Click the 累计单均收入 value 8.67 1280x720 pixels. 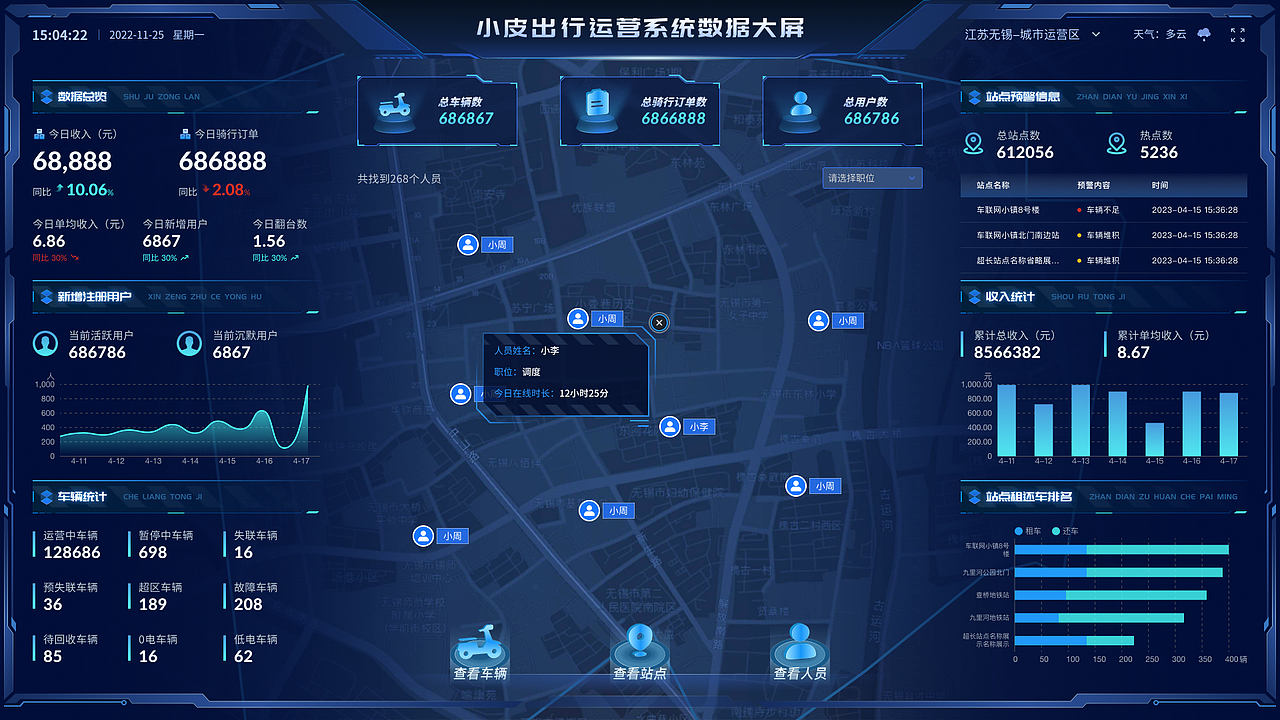click(1134, 352)
